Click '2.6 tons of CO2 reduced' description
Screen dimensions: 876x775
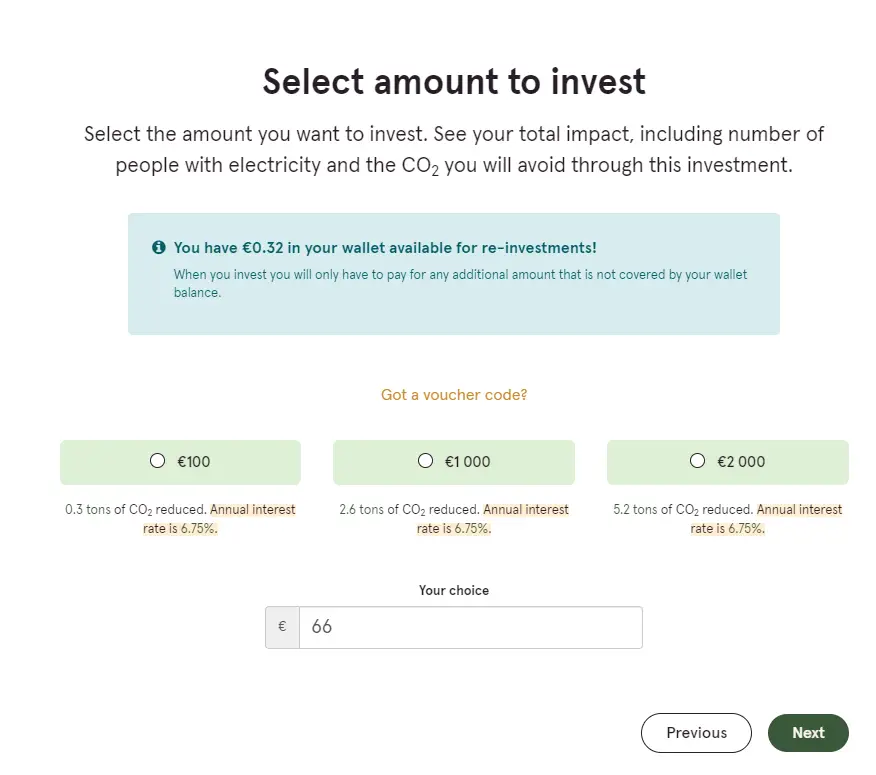[x=410, y=510]
